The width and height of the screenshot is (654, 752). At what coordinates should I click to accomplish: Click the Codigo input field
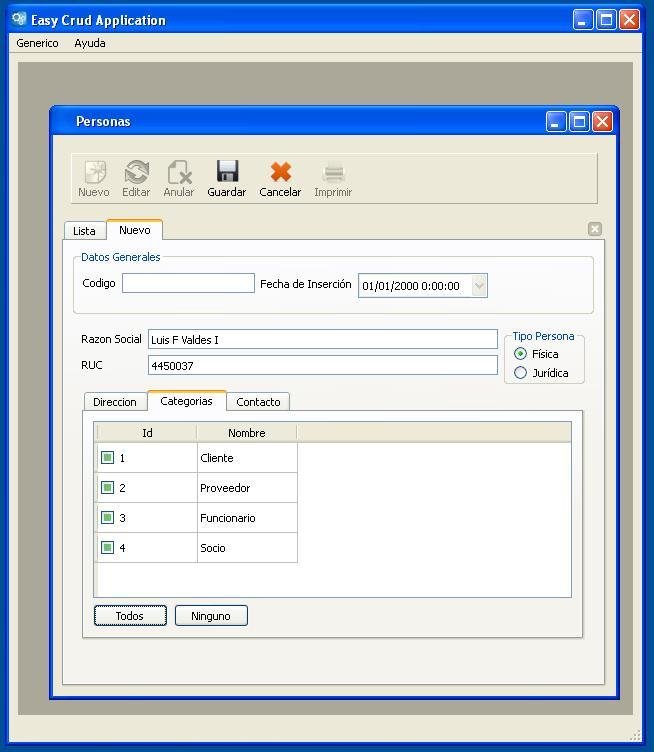click(188, 283)
